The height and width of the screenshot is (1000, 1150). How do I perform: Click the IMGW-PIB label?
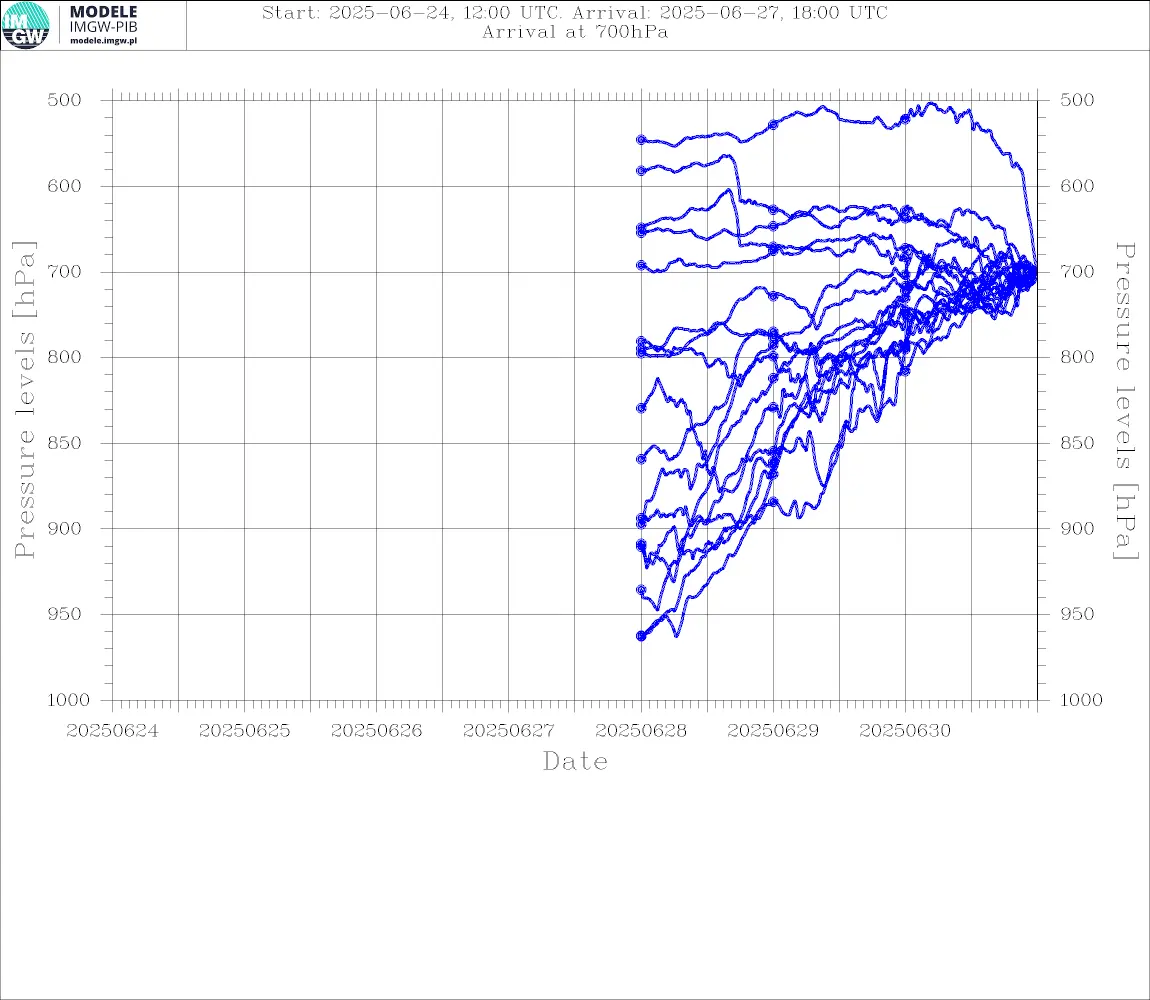tap(103, 27)
